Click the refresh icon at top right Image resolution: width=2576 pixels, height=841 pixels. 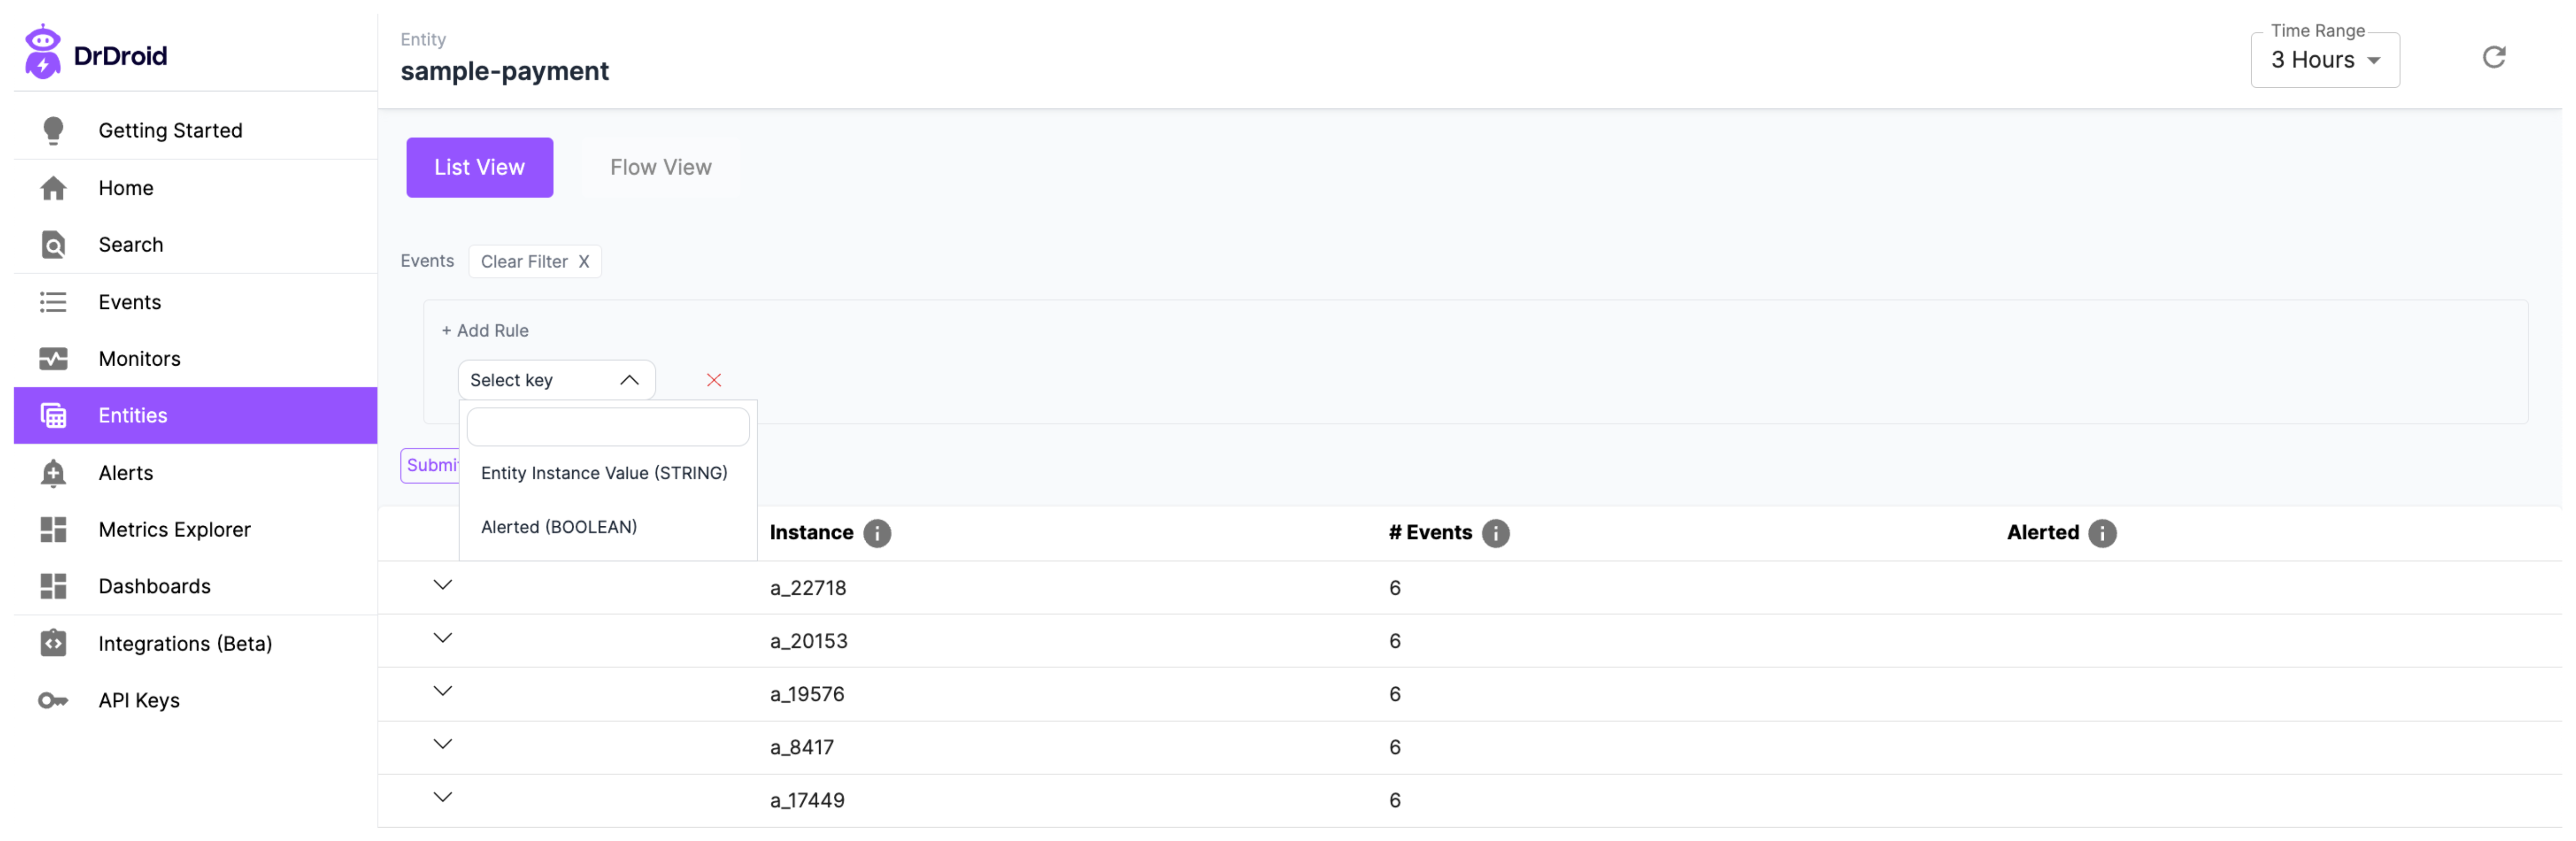click(x=2493, y=57)
